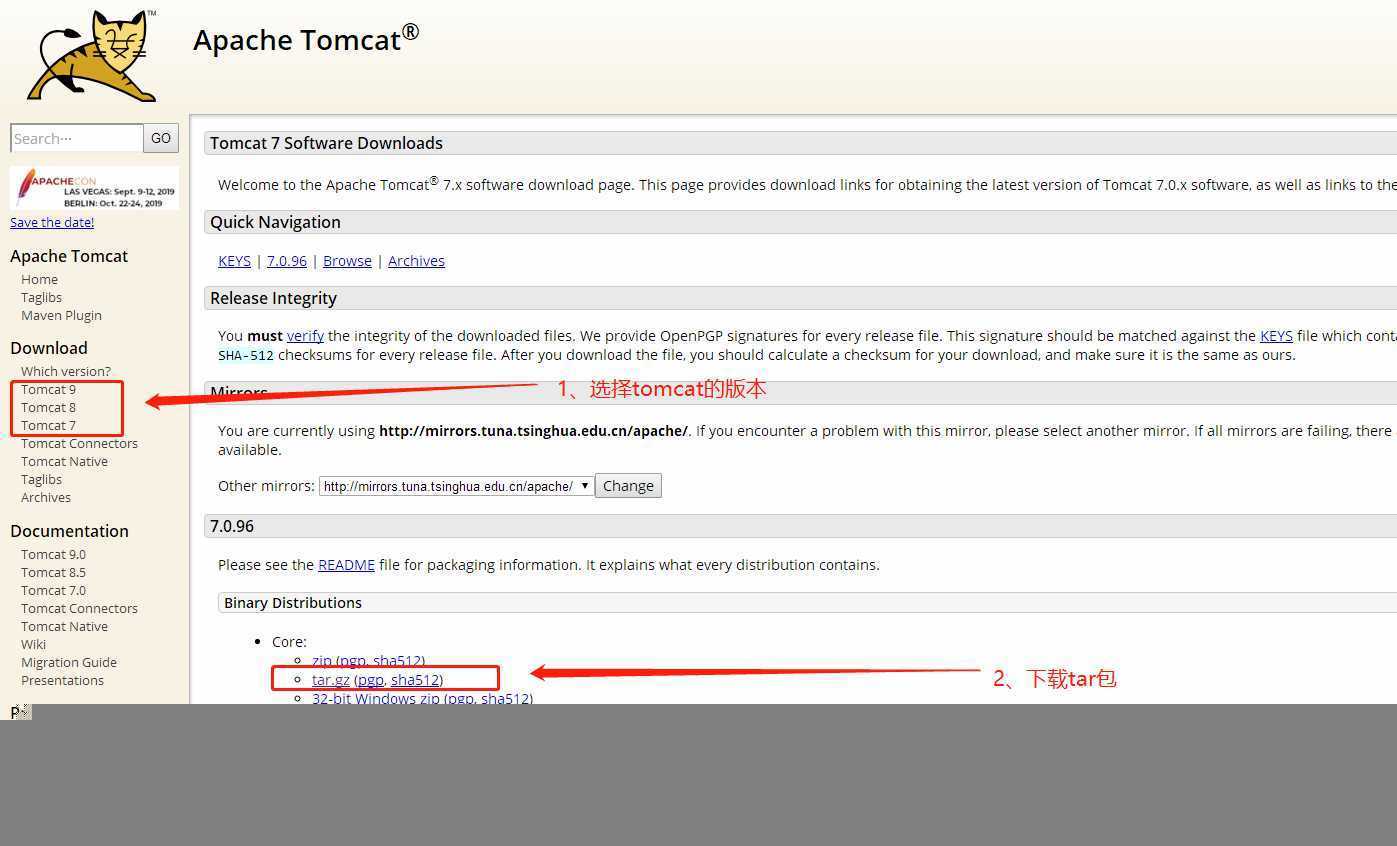Screen dimensions: 1397x846
Task: Open Tomcat Native under Documentation
Action: [64, 626]
